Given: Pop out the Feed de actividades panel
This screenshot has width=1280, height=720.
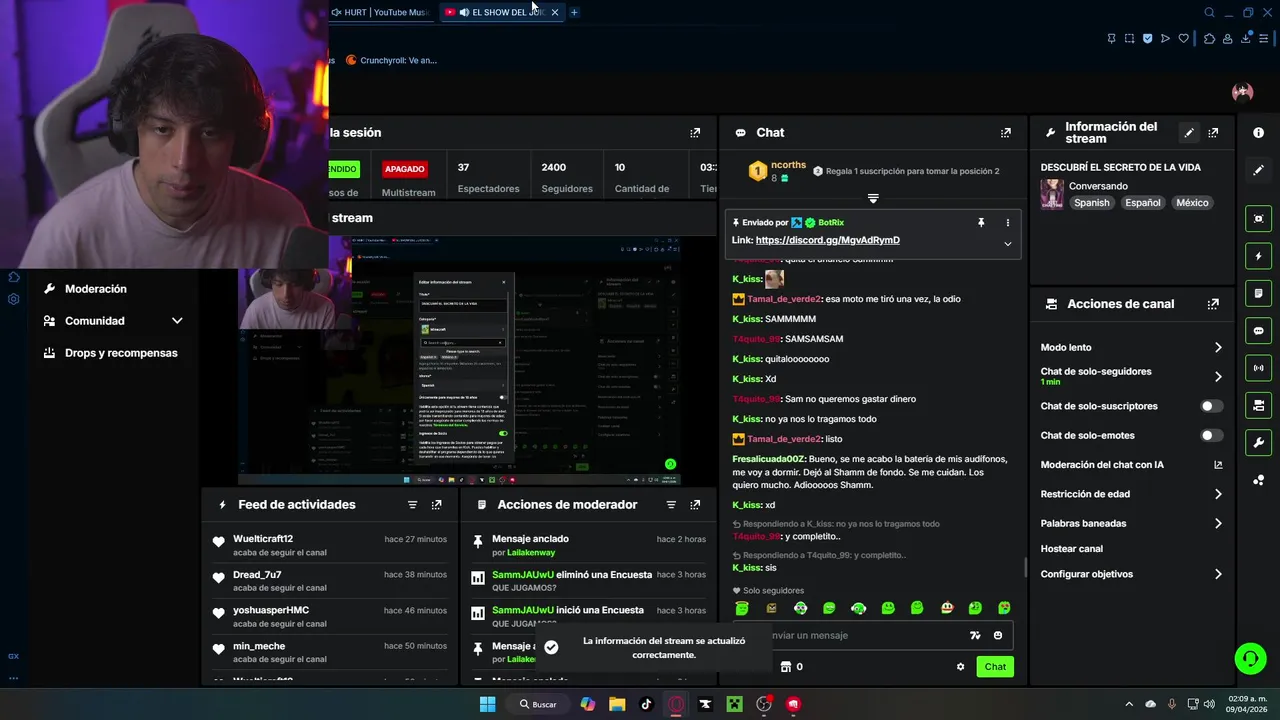Looking at the screenshot, I should (x=436, y=505).
